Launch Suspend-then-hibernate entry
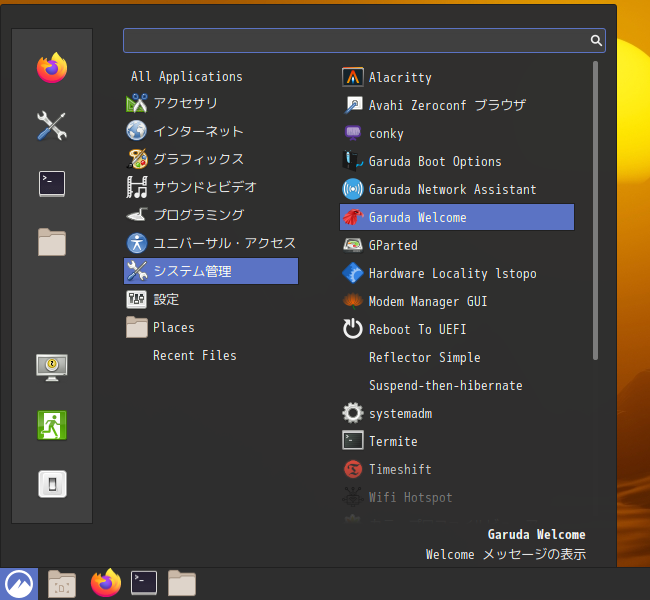 (x=457, y=385)
